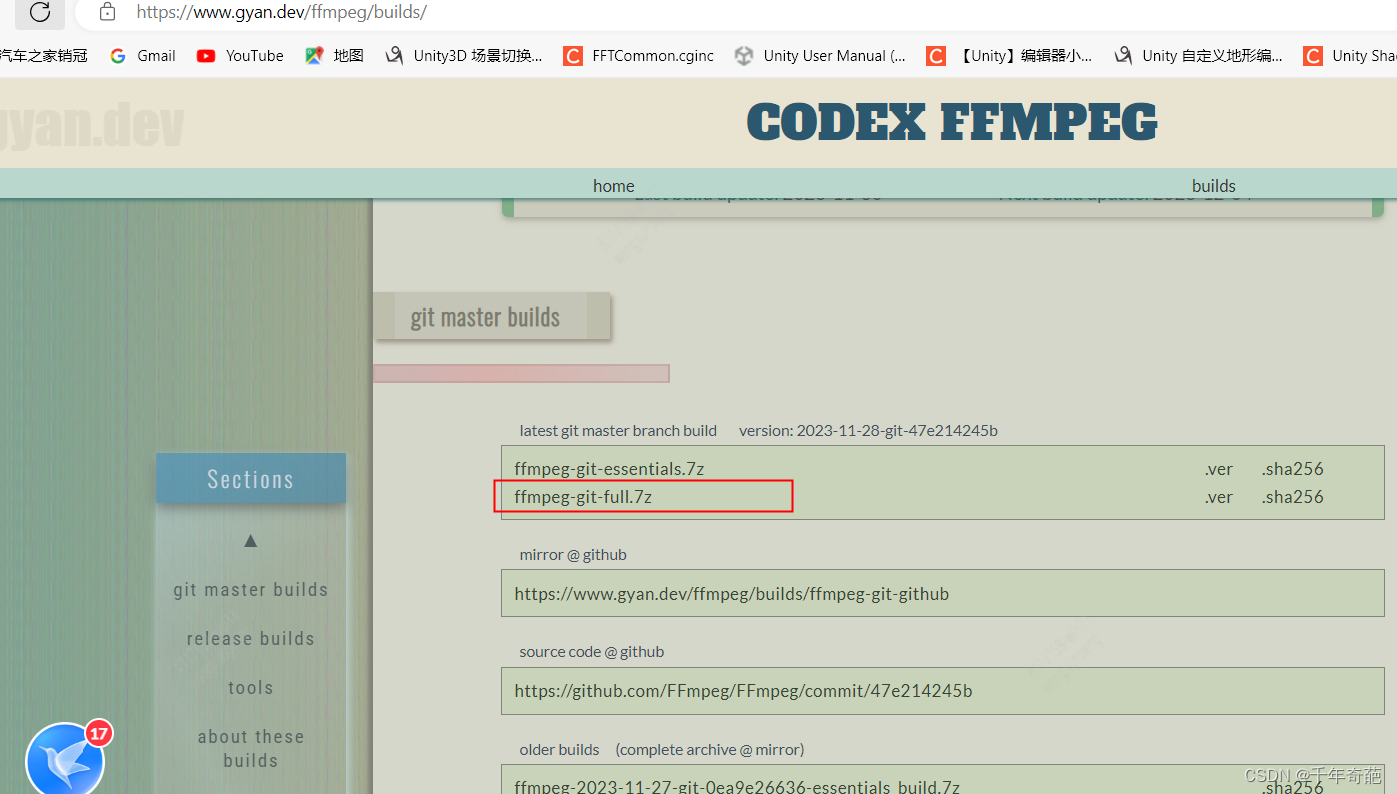The width and height of the screenshot is (1397, 794).
Task: Click the browser reload icon
Action: [40, 12]
